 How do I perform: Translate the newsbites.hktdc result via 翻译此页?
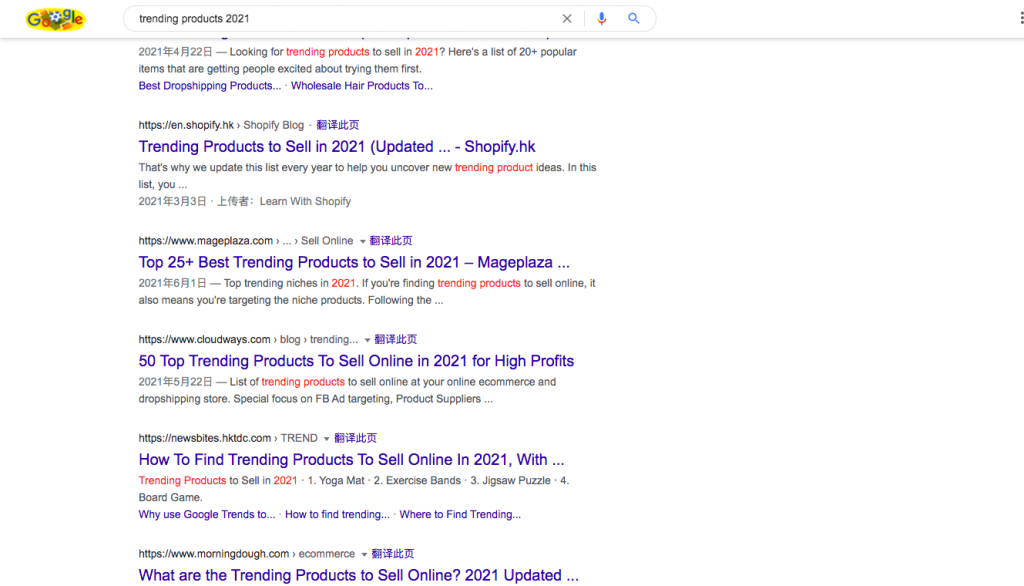[355, 438]
